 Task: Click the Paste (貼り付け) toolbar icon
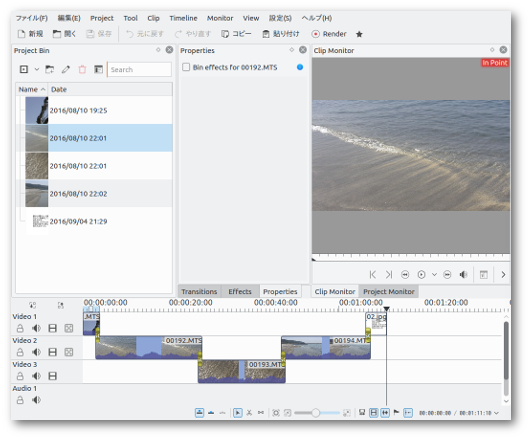pyautogui.click(x=281, y=34)
